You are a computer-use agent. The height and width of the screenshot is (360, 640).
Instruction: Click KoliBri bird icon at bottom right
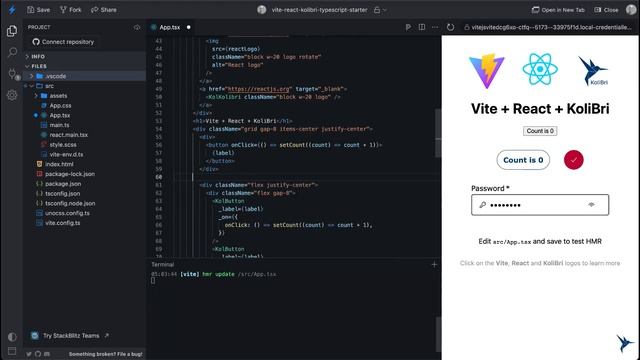(x=624, y=343)
